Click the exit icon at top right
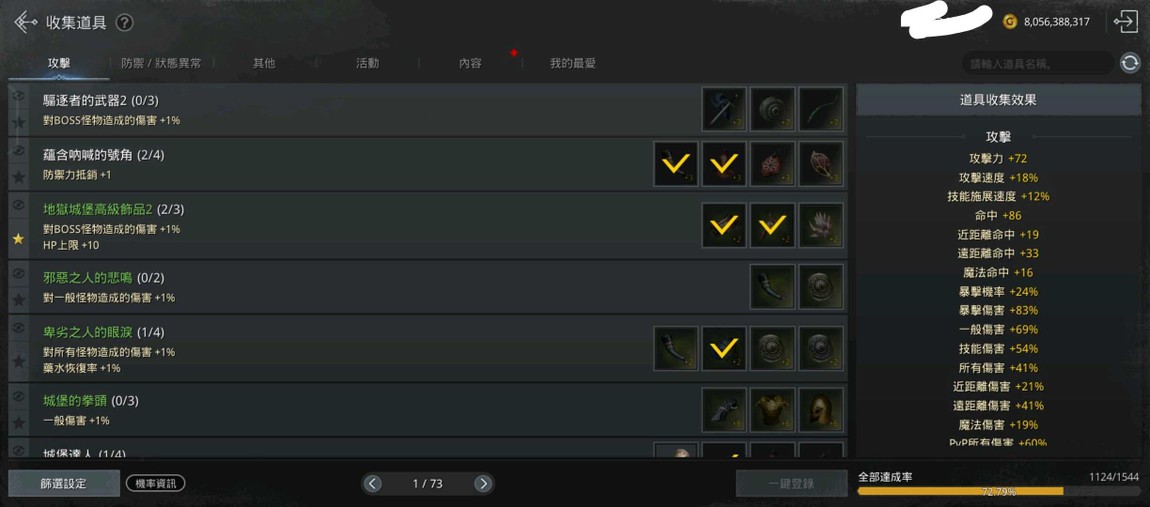The height and width of the screenshot is (507, 1150). pos(1125,22)
